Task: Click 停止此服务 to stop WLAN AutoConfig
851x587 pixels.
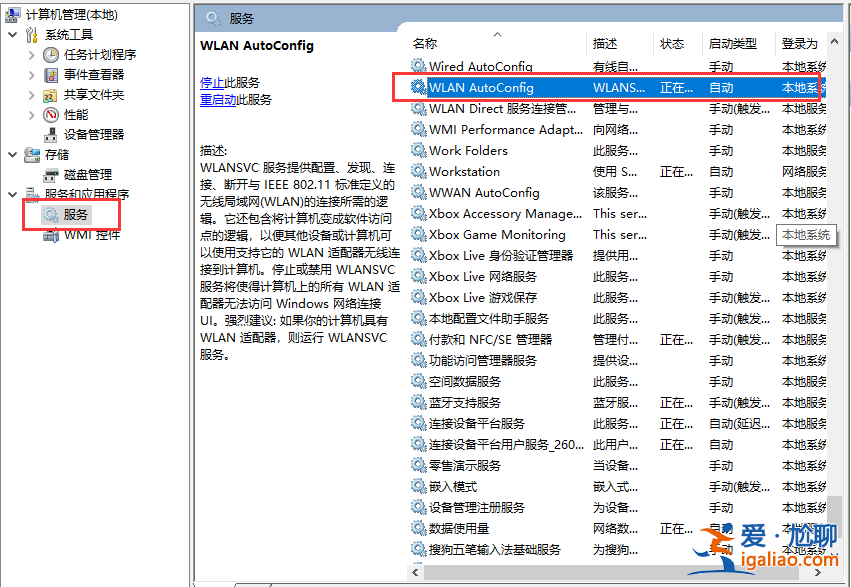Action: pyautogui.click(x=214, y=81)
